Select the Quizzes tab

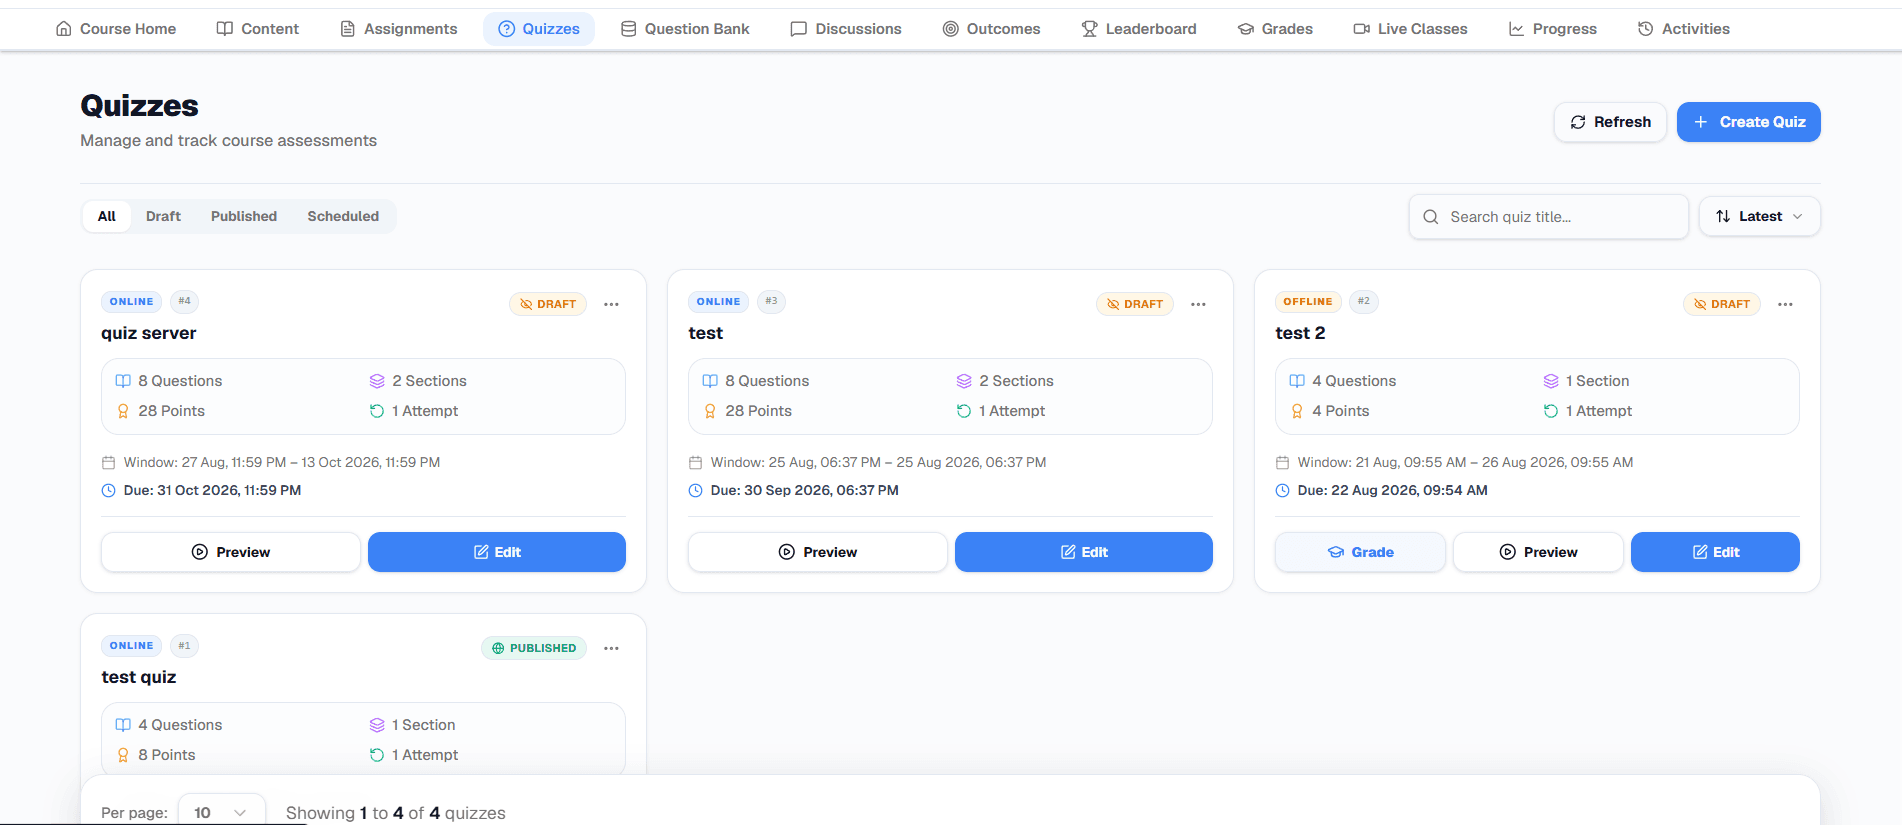coord(539,29)
